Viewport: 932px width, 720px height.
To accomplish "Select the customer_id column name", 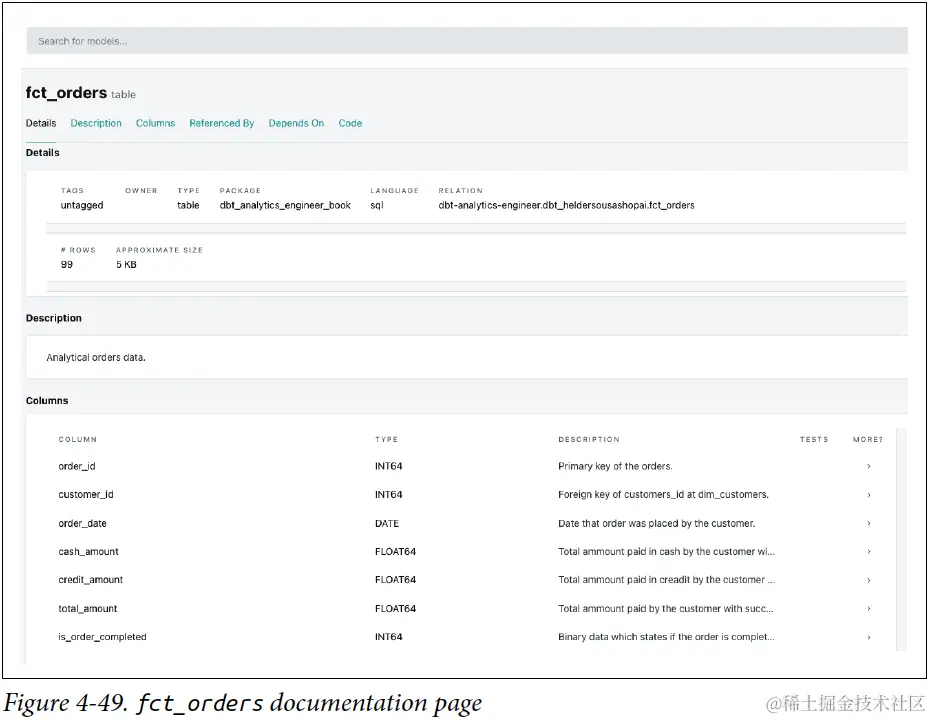I will pyautogui.click(x=86, y=495).
